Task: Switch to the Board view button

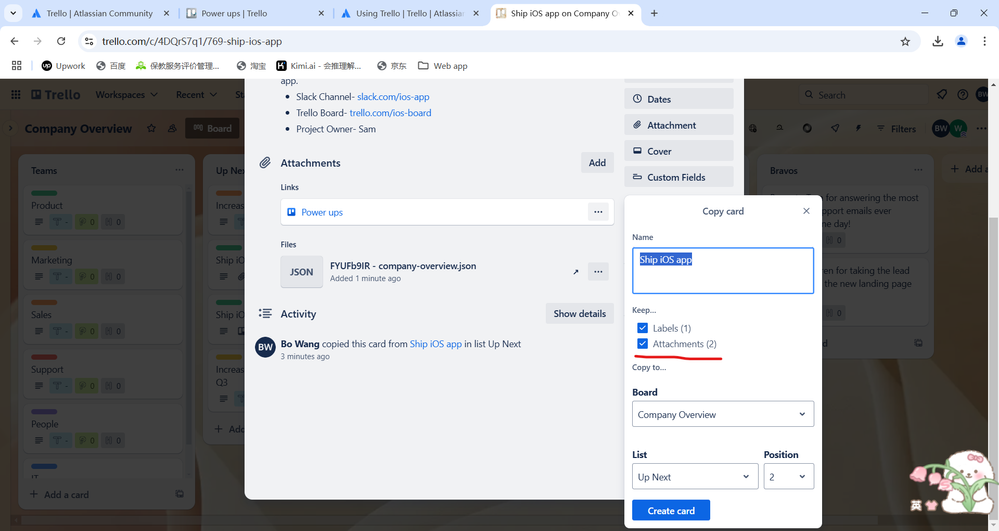Action: point(213,128)
